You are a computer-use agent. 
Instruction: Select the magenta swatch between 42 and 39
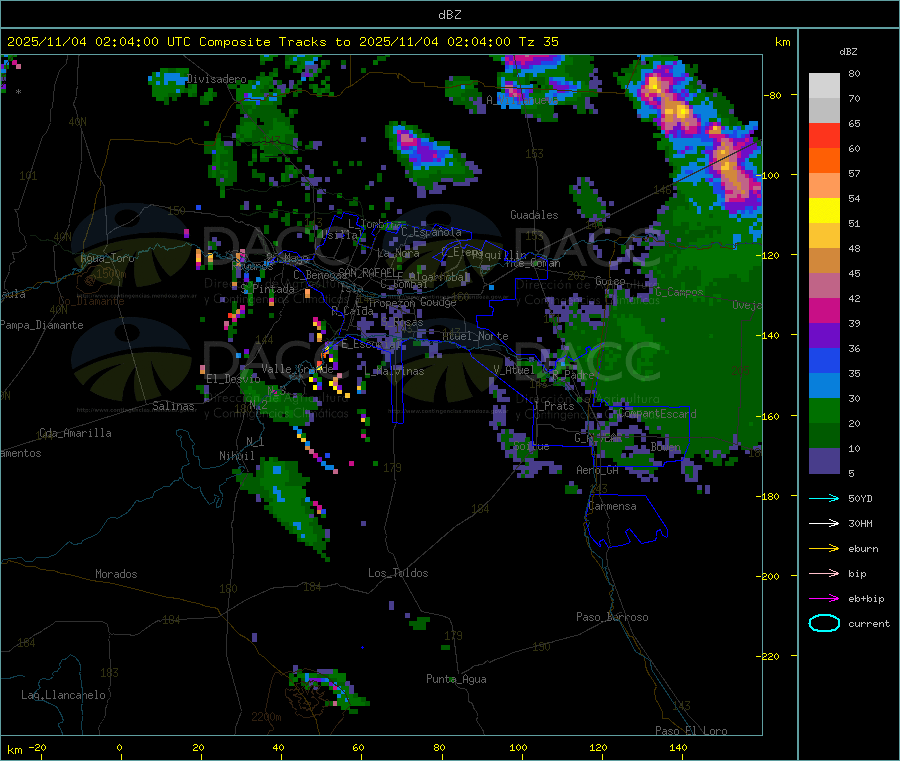824,310
